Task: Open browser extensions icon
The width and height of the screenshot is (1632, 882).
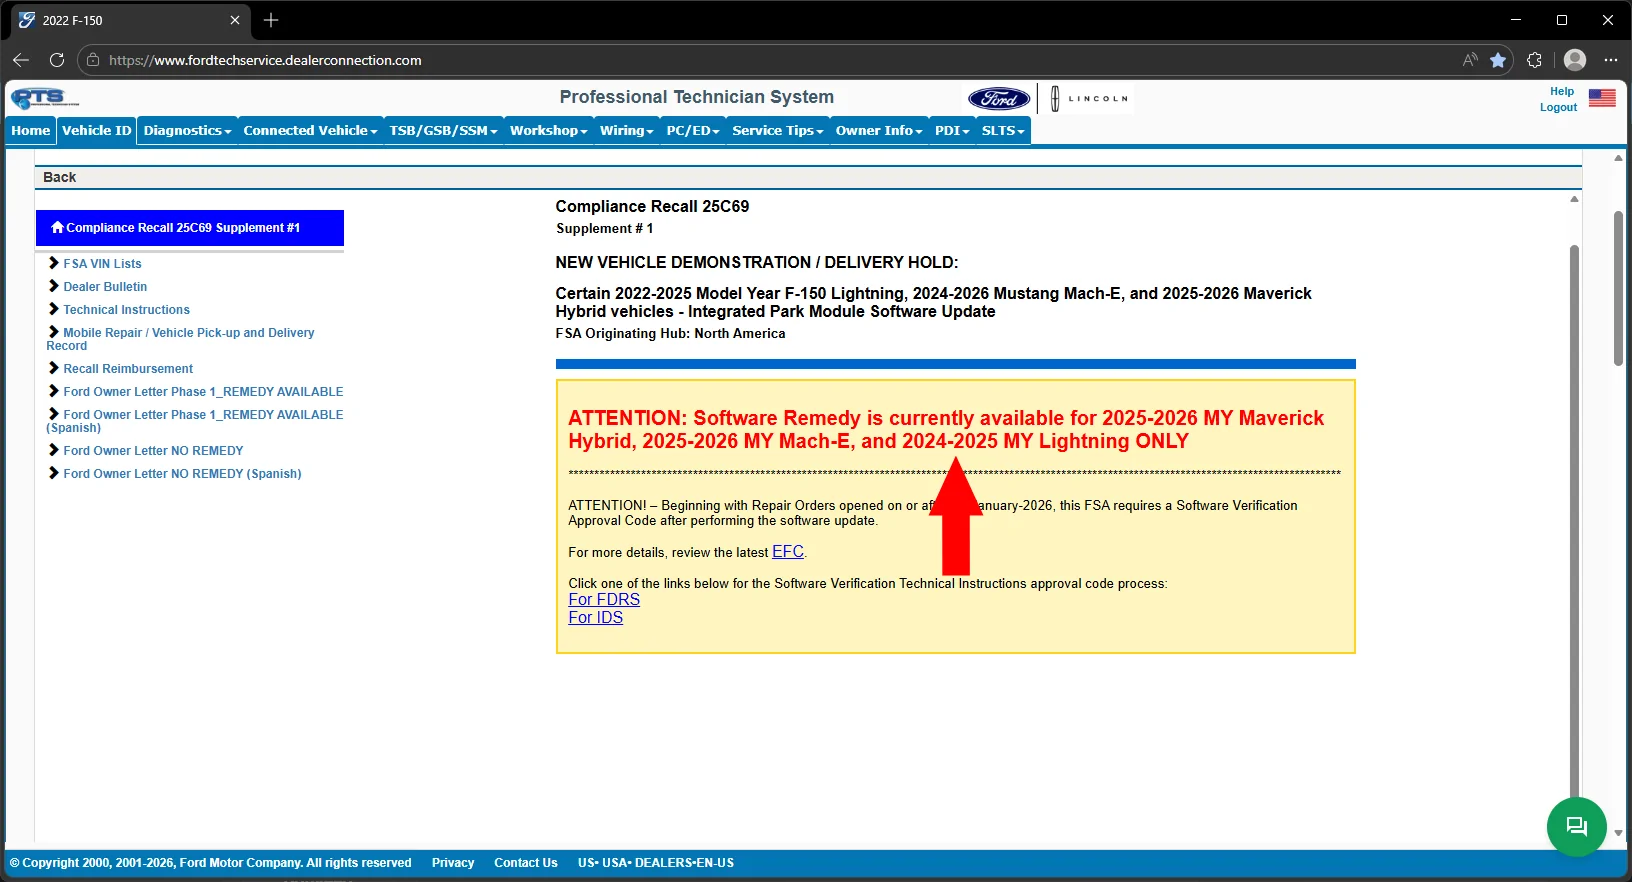Action: [1535, 60]
